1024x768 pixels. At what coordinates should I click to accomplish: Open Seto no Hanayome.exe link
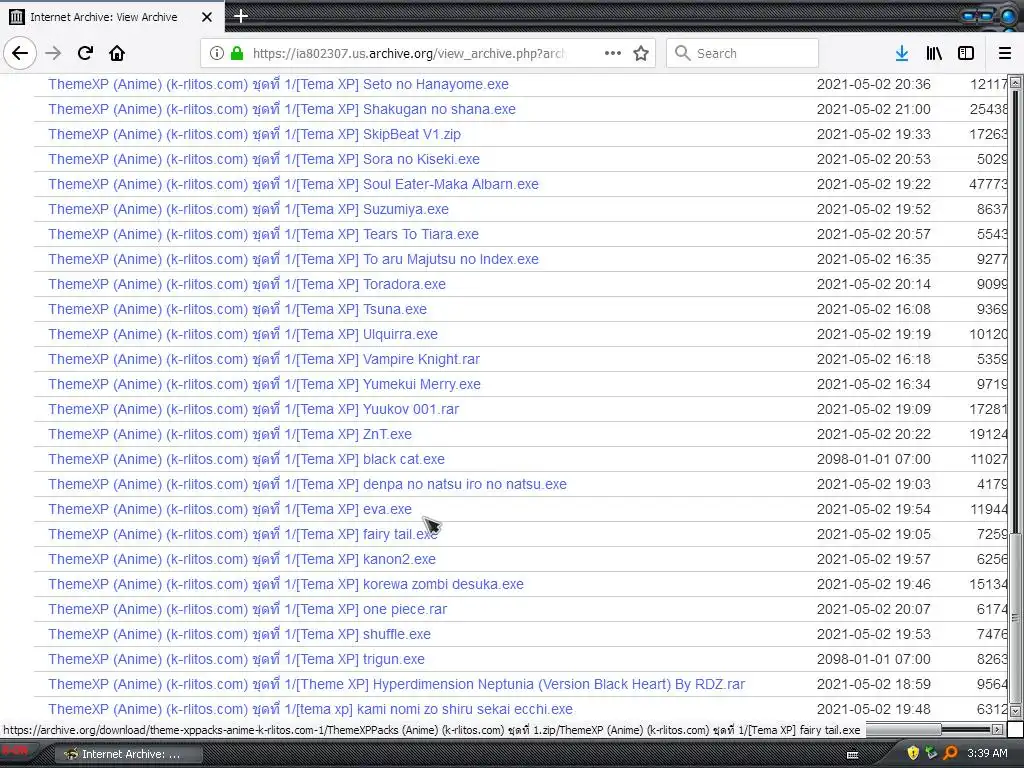pyautogui.click(x=278, y=84)
